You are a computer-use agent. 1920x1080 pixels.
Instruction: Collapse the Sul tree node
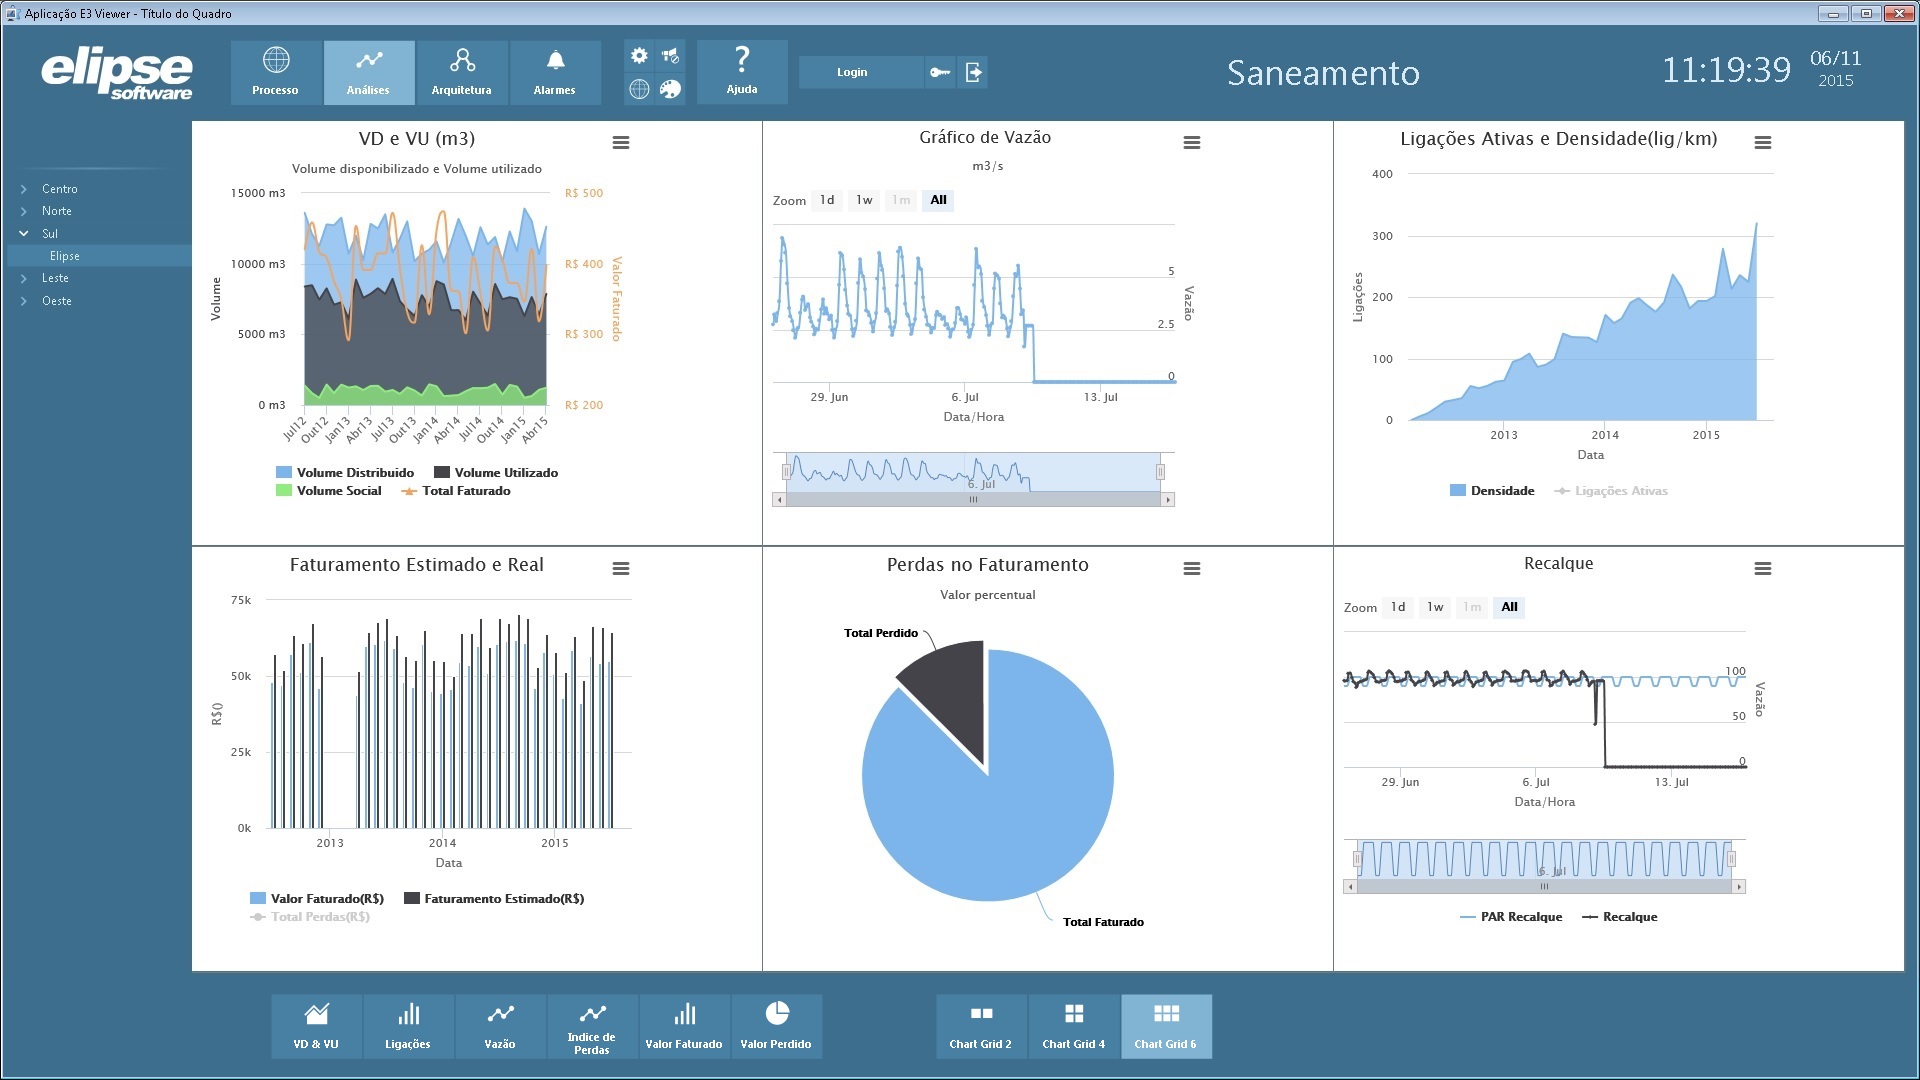coord(23,234)
